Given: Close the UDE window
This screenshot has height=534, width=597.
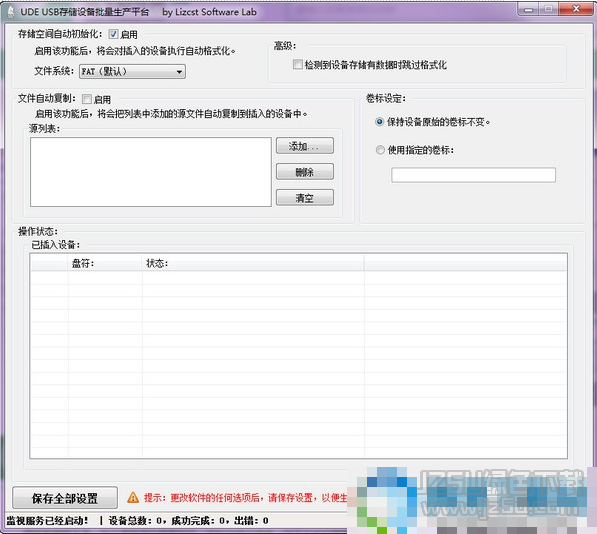Looking at the screenshot, I should (576, 9).
